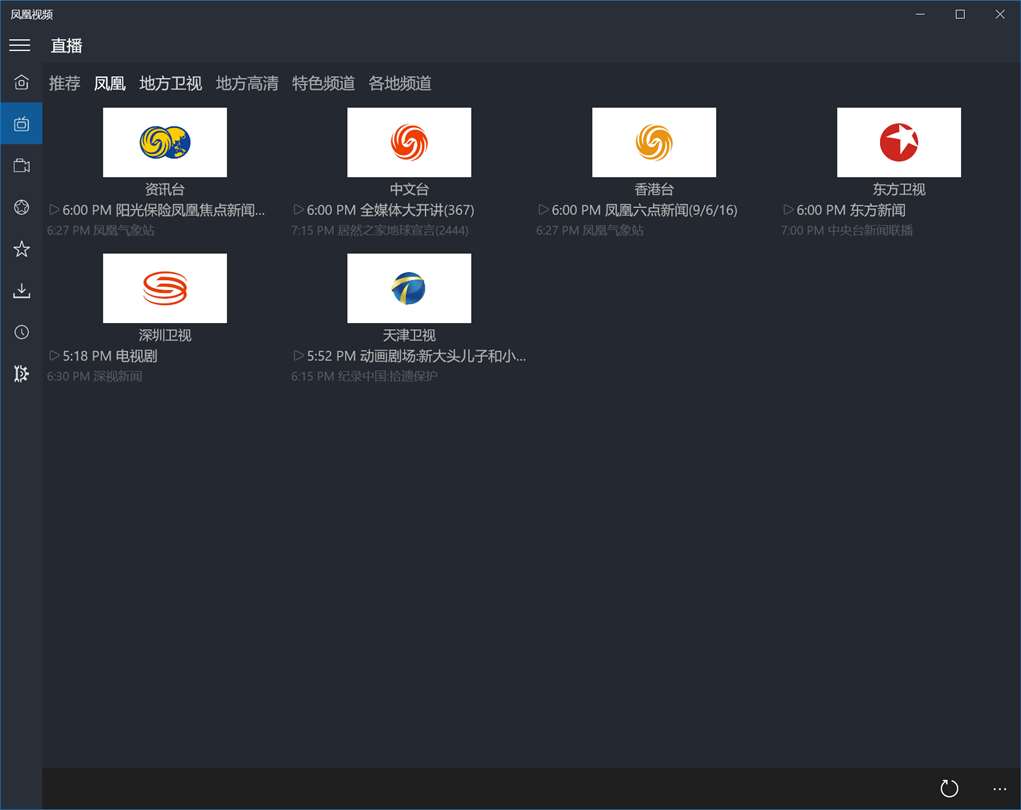Click the 香港台 channel name
This screenshot has height=810, width=1021.
click(654, 189)
